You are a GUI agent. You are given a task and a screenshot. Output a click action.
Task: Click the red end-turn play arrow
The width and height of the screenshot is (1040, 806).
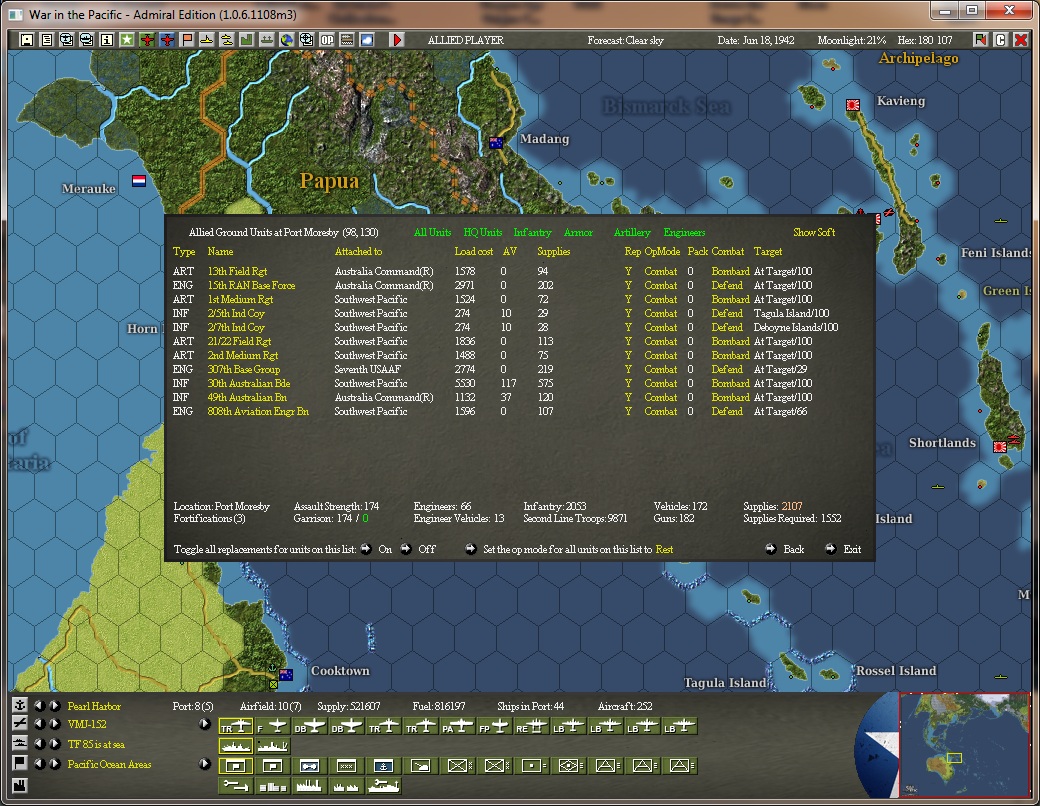click(x=397, y=40)
